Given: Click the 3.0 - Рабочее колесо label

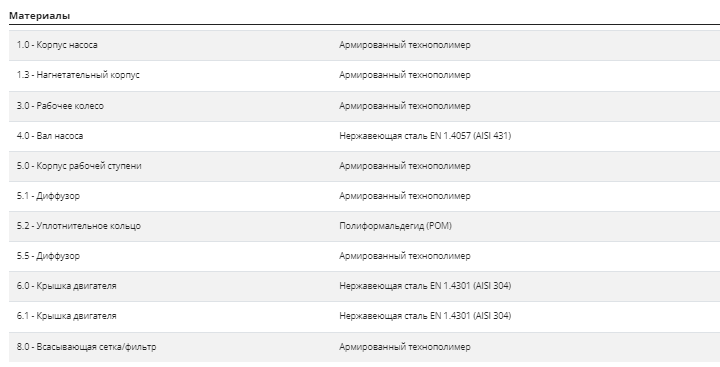Looking at the screenshot, I should [60, 106].
